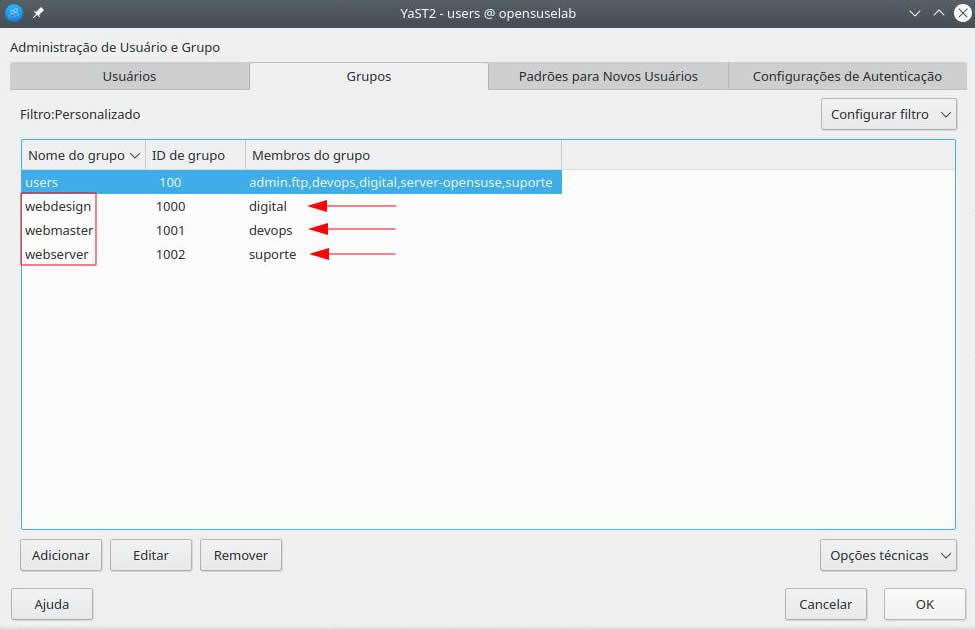Screen dimensions: 975x630
Task: Select the Configurações de Autenticação tab
Action: [x=846, y=76]
